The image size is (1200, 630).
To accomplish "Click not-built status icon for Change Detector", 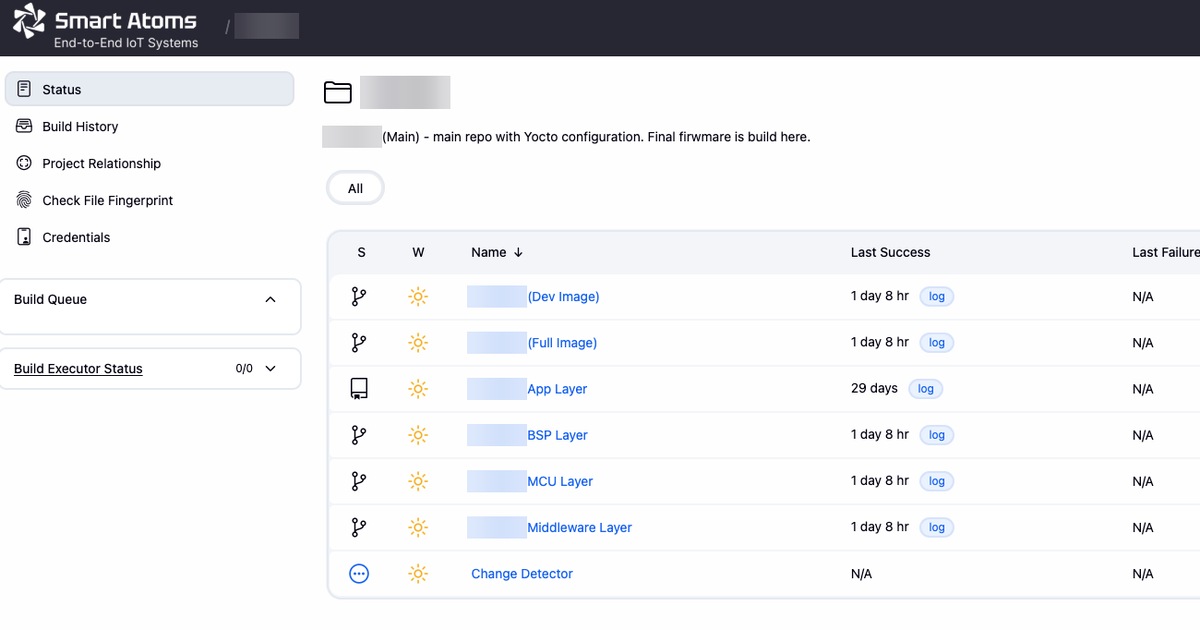I will [359, 573].
